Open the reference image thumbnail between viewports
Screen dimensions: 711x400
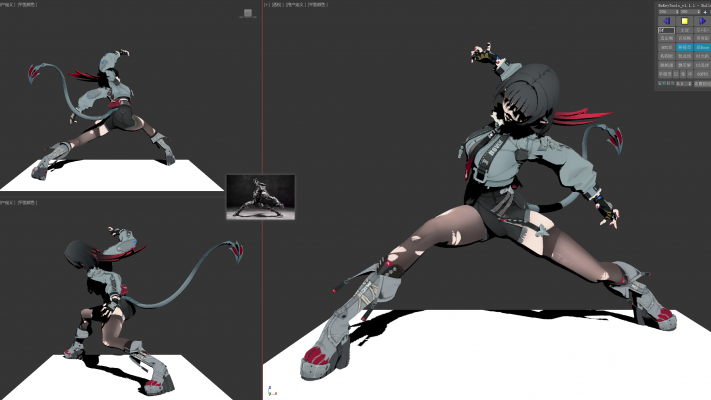260,196
